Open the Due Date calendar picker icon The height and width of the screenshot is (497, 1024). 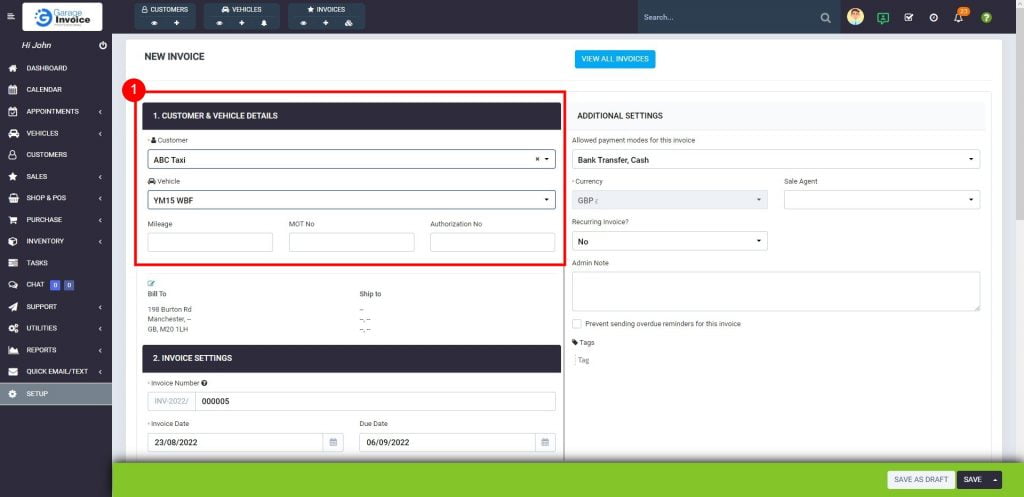(x=545, y=442)
